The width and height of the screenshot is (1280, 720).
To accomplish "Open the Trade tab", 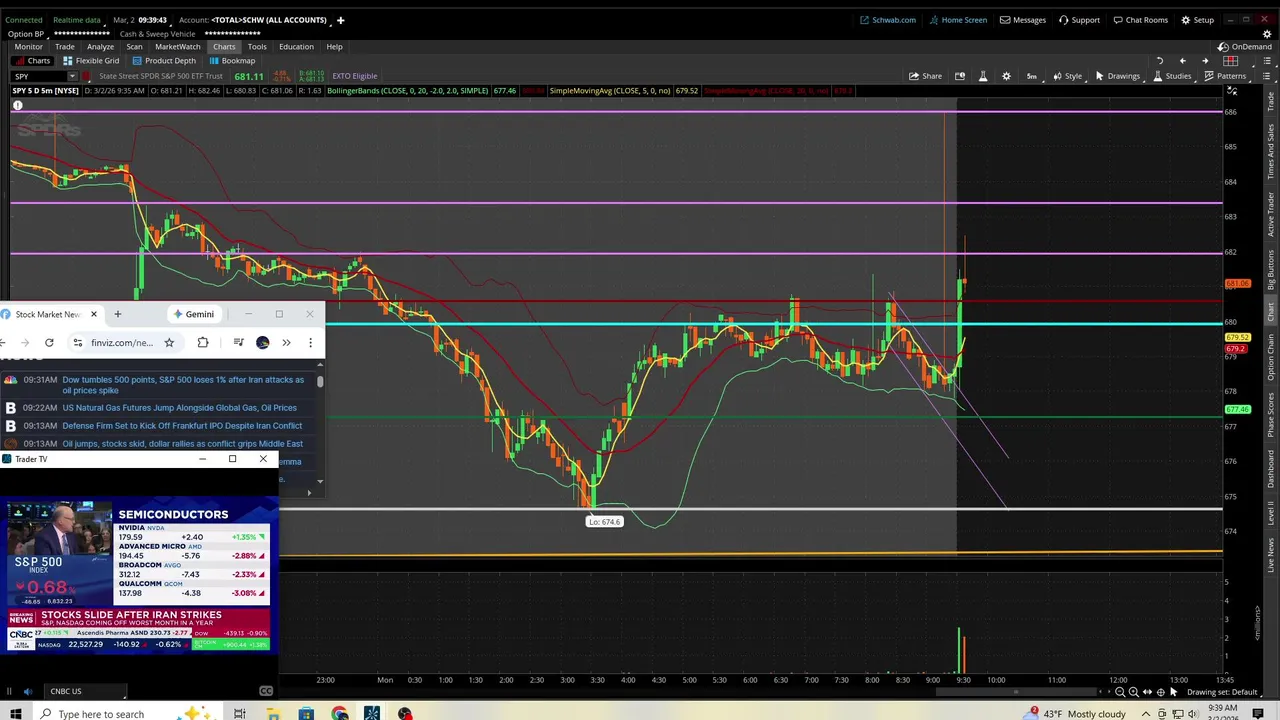I will tap(64, 47).
